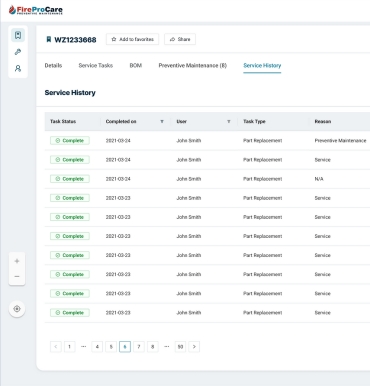
Task: Jump to page 5
Action: tap(111, 347)
